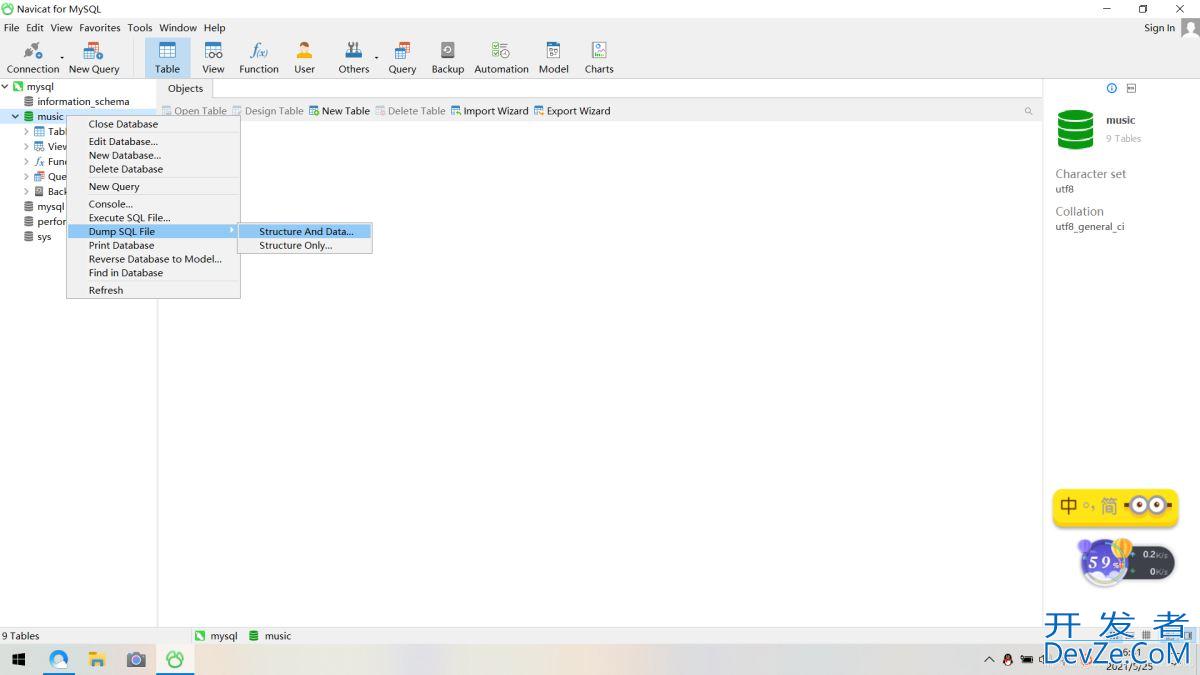Open the Backup toolbar icon

coord(447,57)
